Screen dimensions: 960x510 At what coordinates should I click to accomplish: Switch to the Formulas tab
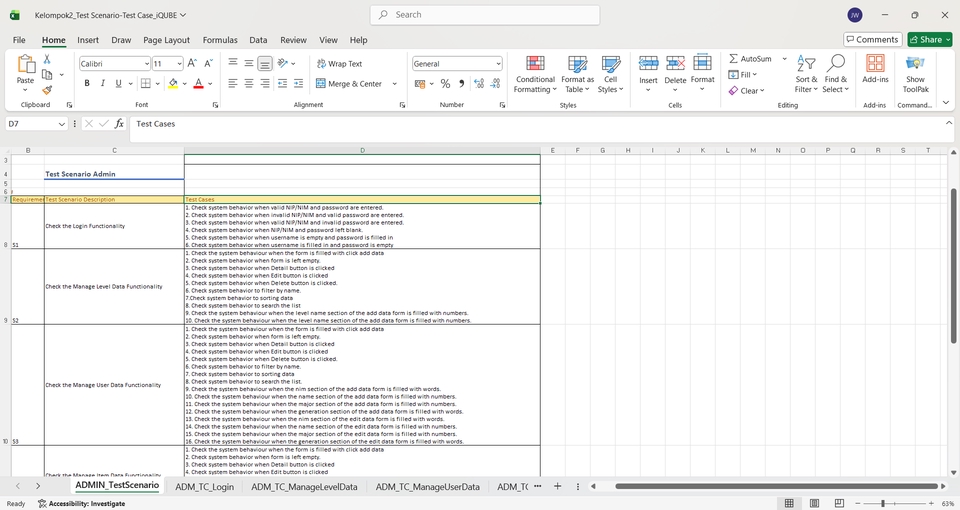(x=220, y=40)
